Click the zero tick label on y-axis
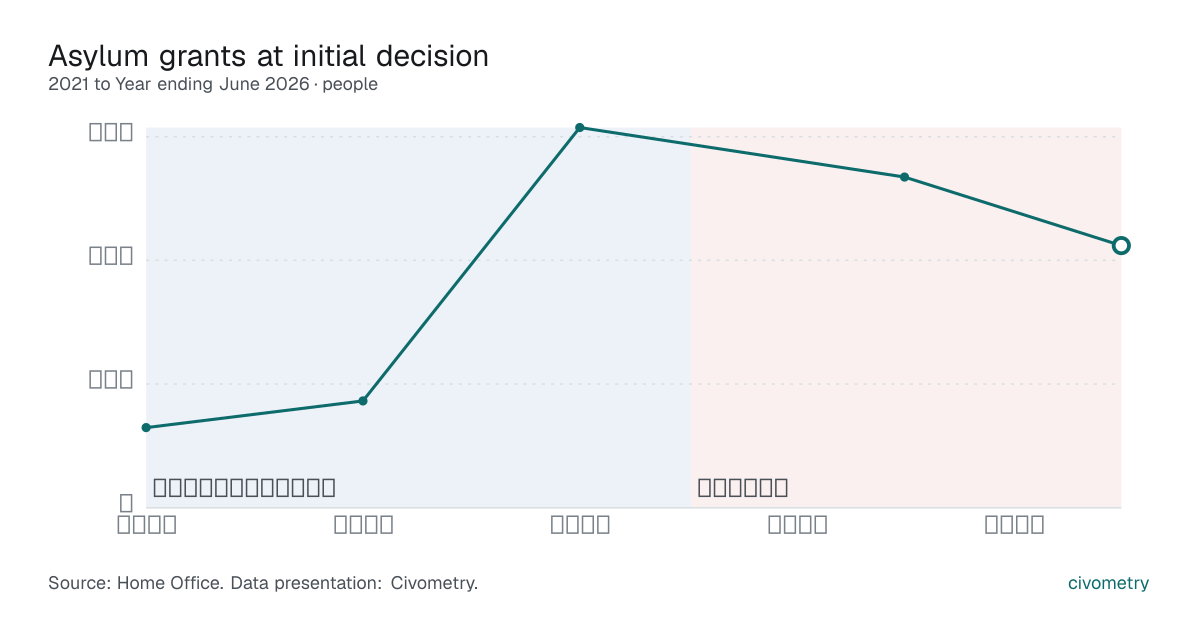 point(127,503)
